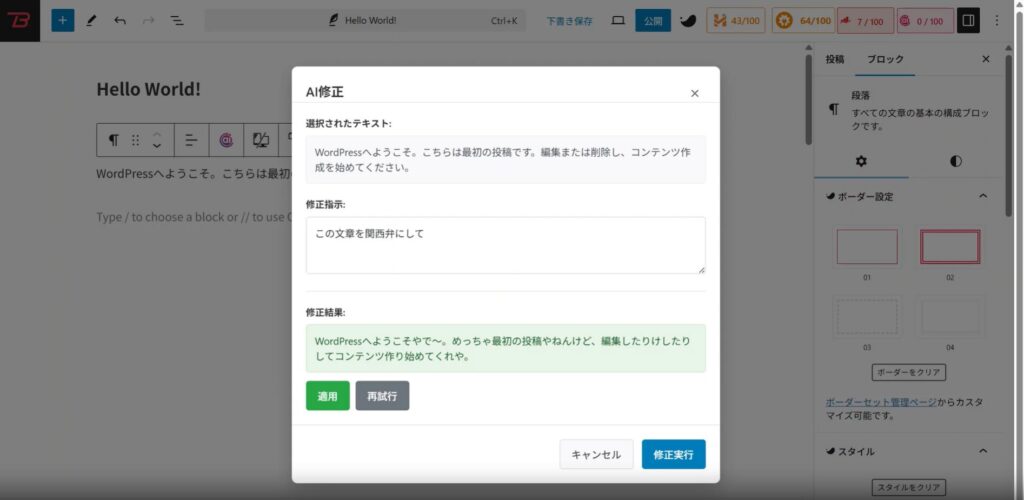This screenshot has height=500, width=1024.
Task: Collapse the ボーダー設定 section
Action: 908,196
